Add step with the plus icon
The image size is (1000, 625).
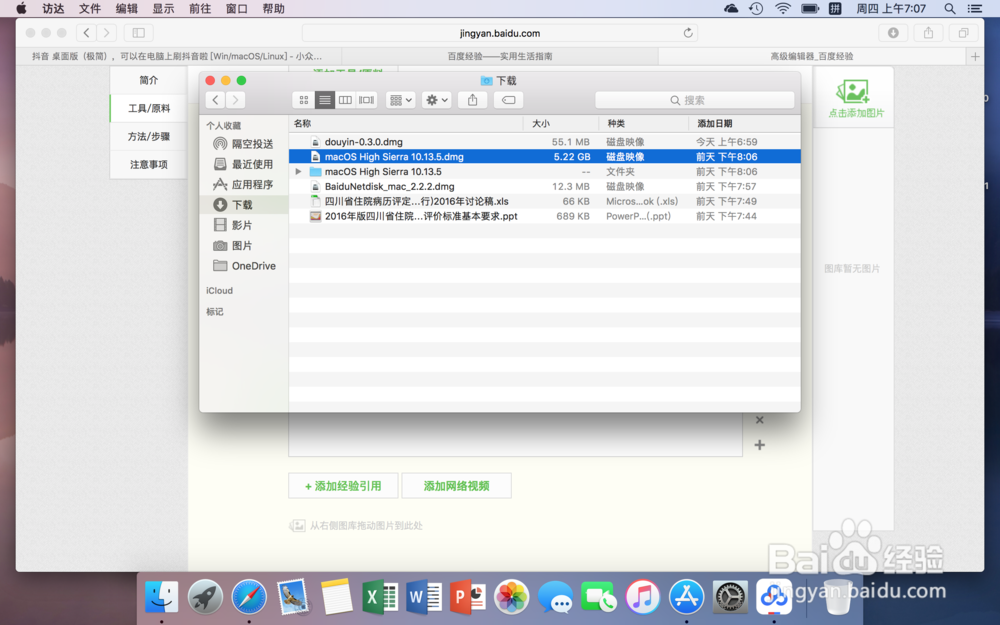(x=760, y=445)
